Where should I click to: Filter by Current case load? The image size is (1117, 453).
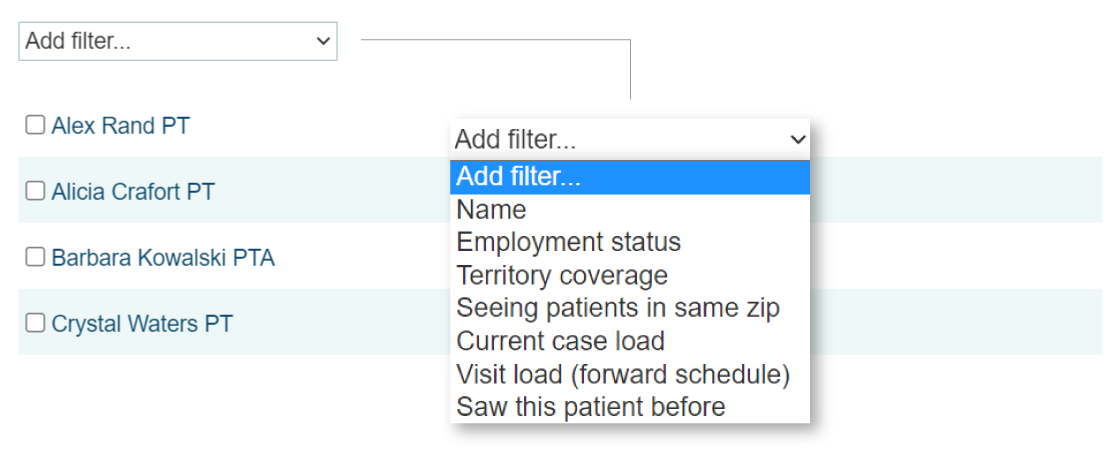pos(560,341)
